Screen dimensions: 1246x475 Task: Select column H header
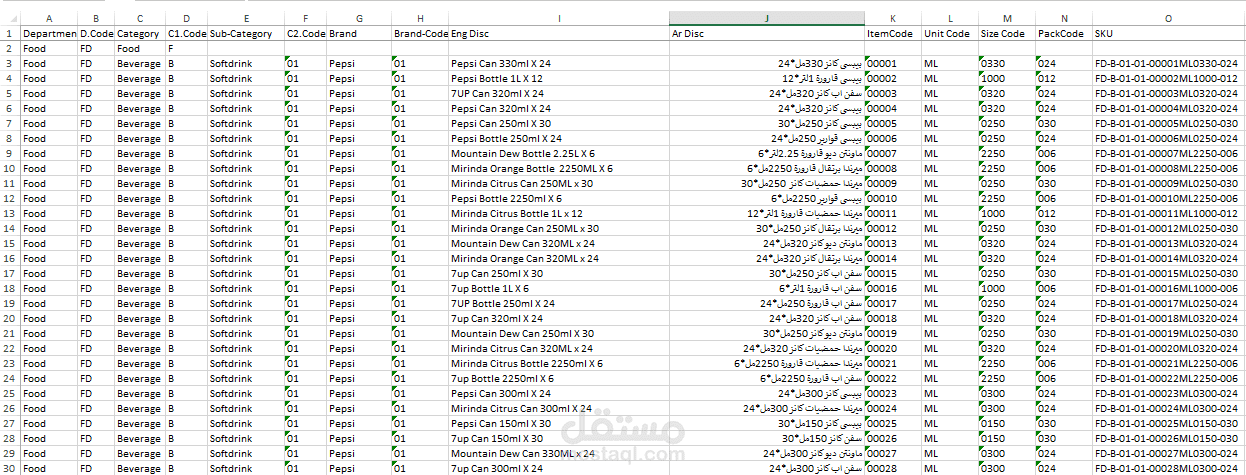click(420, 18)
